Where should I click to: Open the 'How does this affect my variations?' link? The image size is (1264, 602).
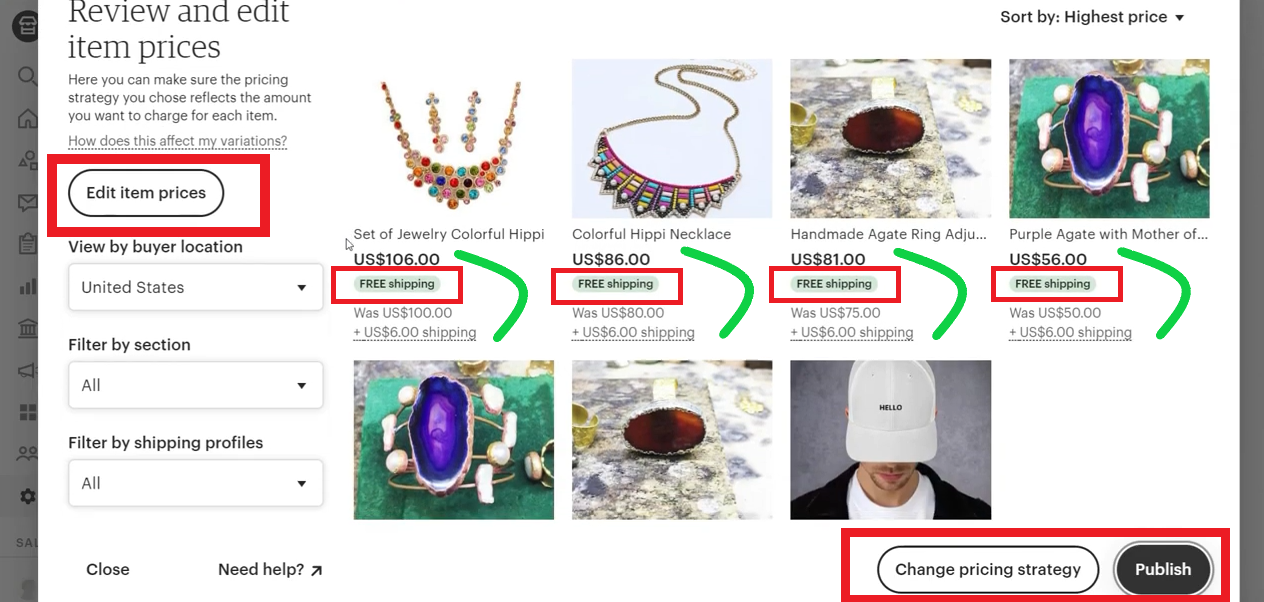click(x=178, y=141)
